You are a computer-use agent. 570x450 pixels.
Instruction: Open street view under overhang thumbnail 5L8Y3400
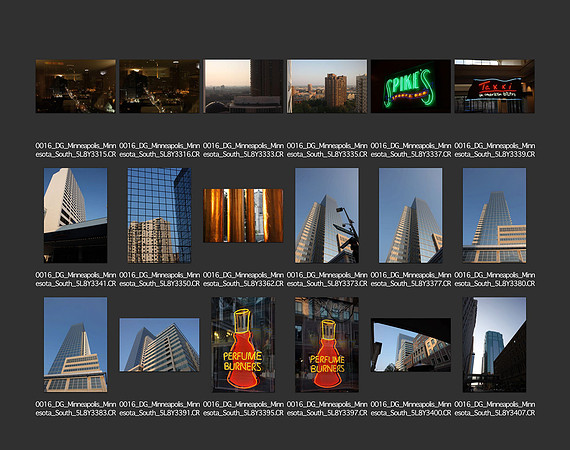(411, 345)
